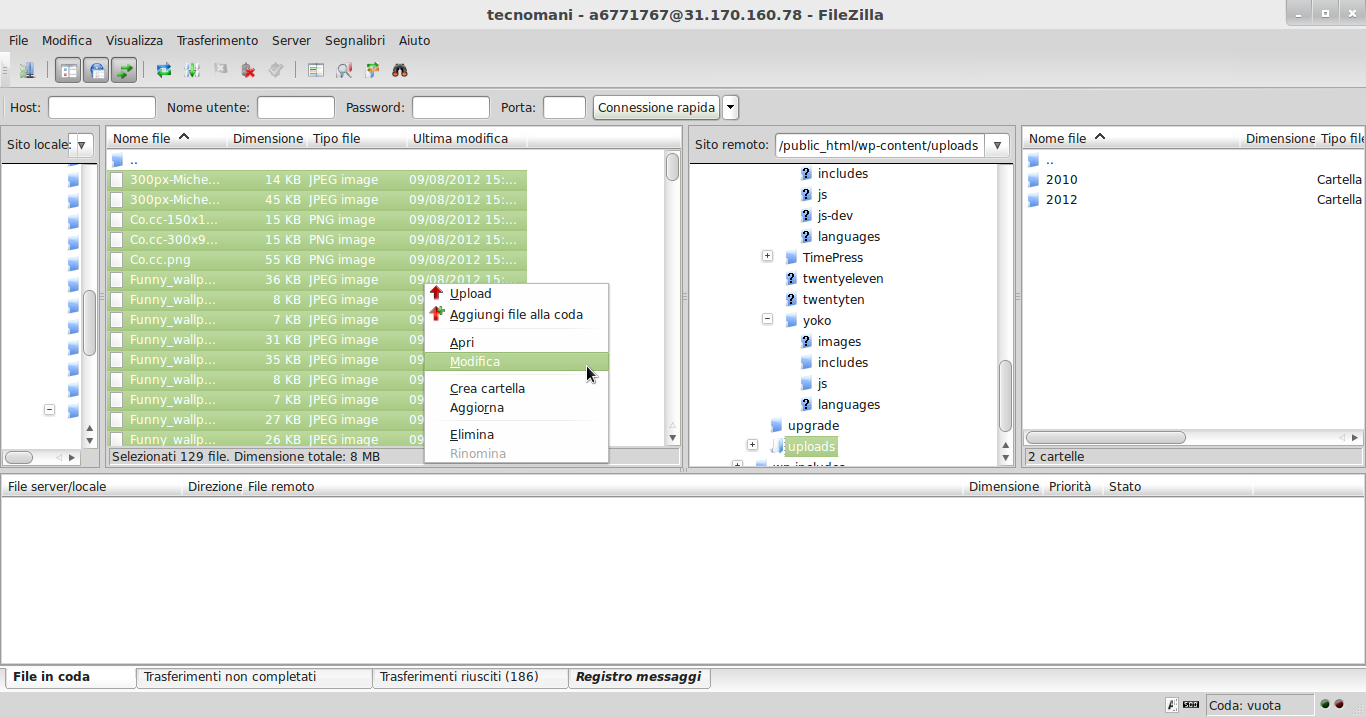The width and height of the screenshot is (1366, 717).
Task: Click the remote path field /public_html/wp-content/uploads
Action: tap(880, 145)
